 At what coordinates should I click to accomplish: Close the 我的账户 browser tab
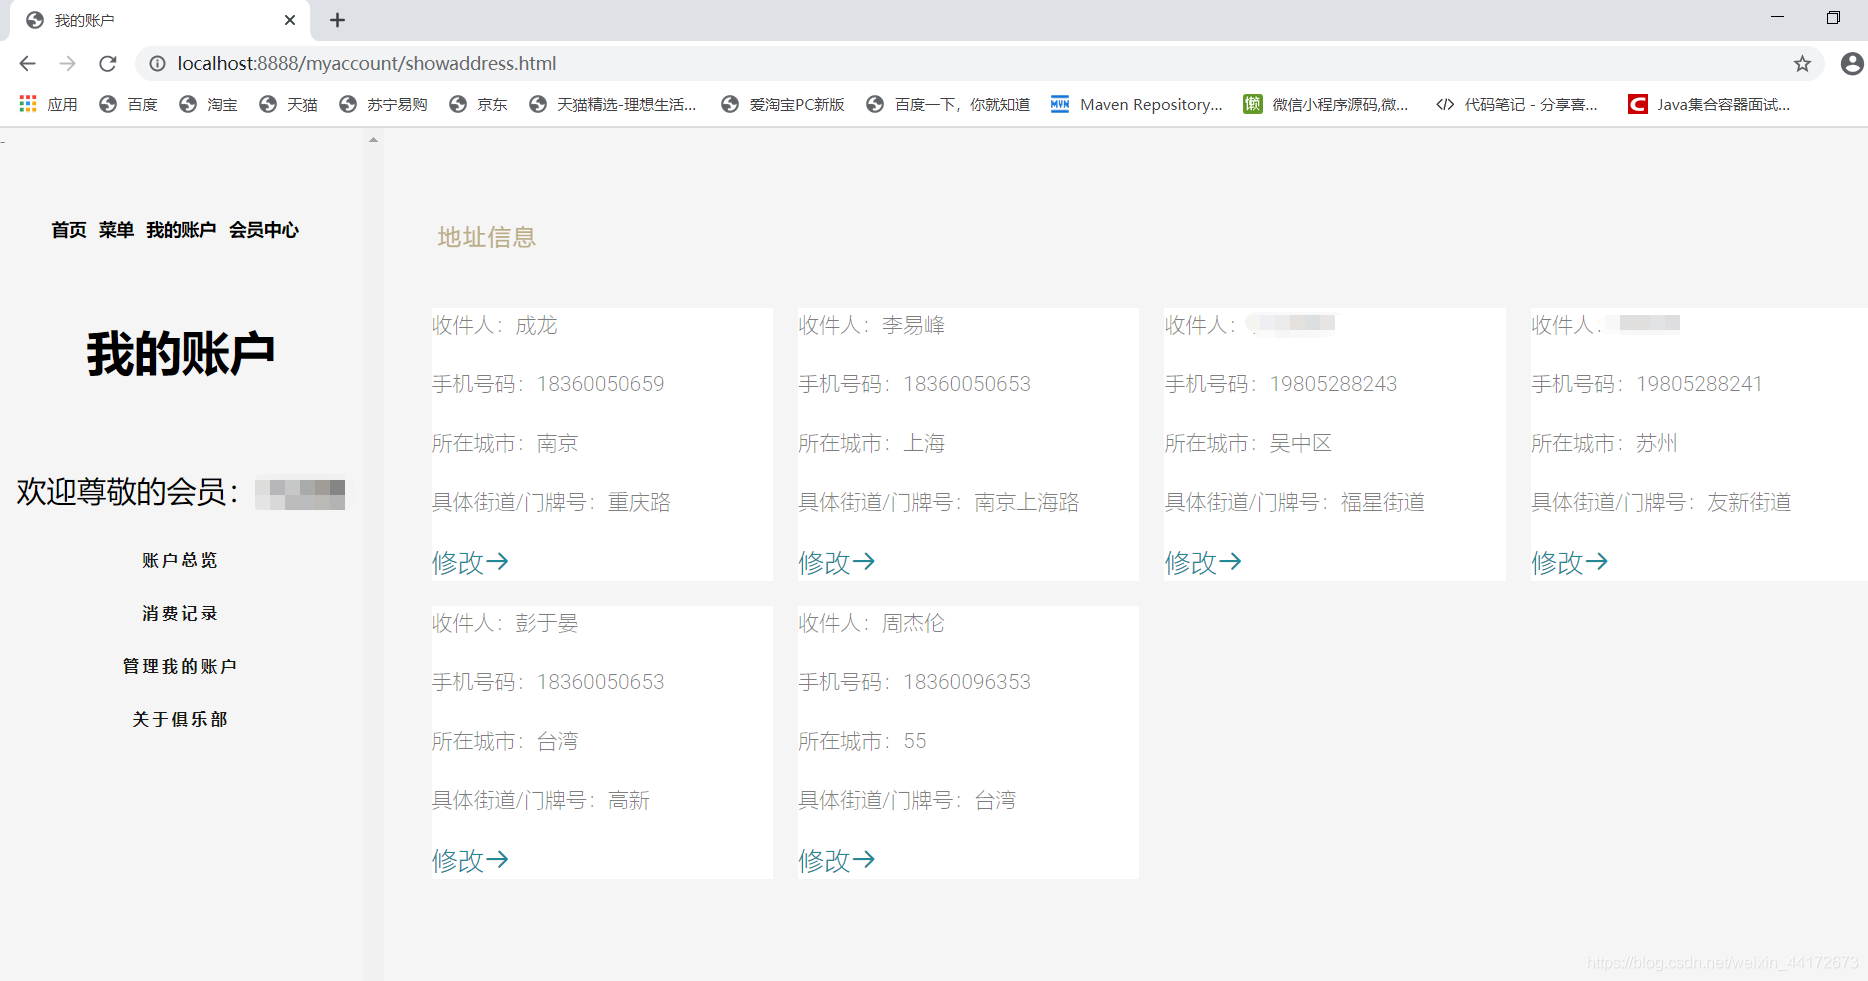290,20
